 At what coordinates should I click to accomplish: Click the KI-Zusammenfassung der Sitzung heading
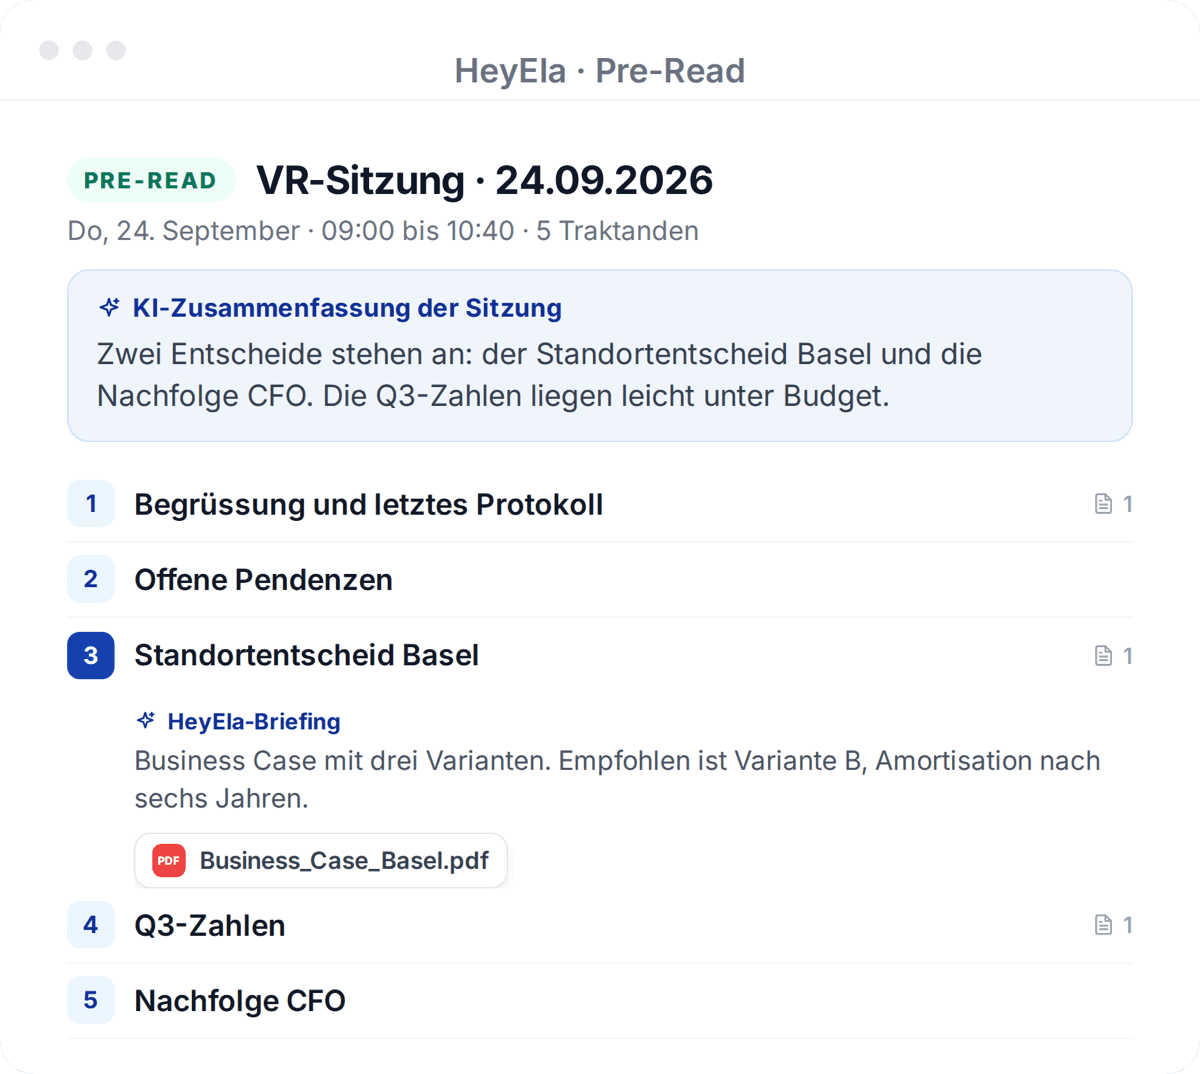(x=347, y=307)
